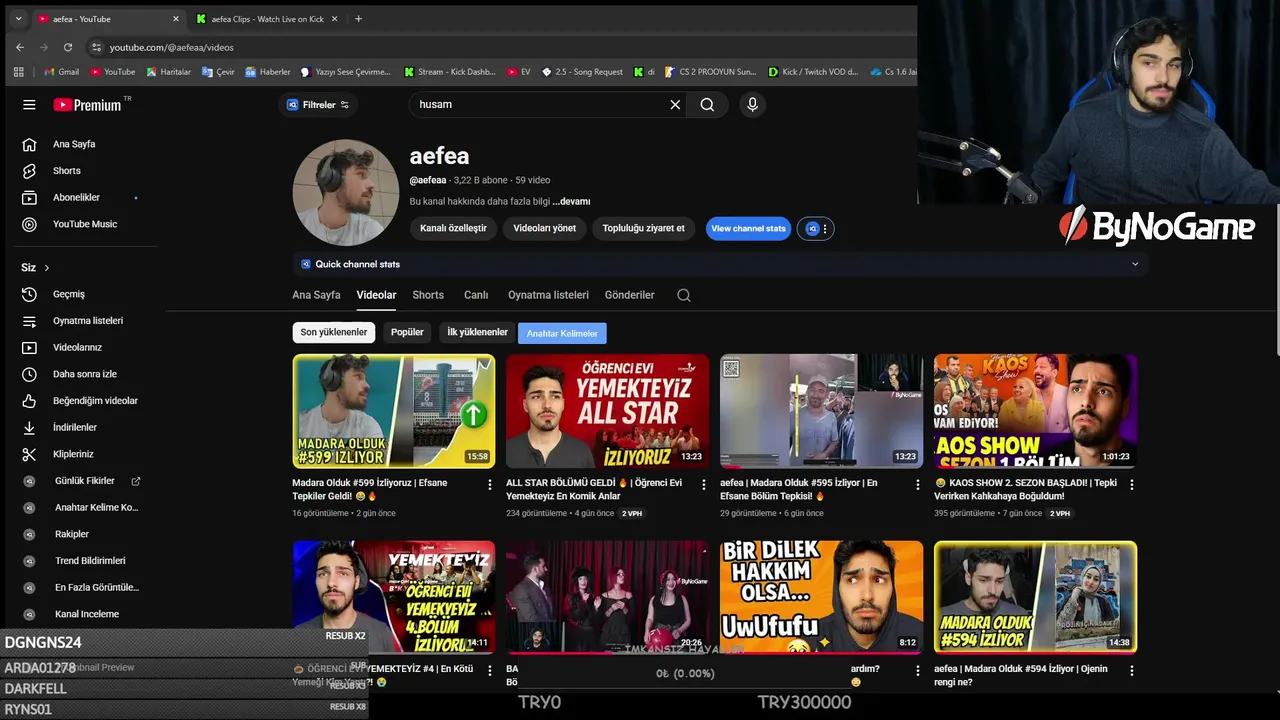Viewport: 1280px width, 720px height.
Task: Open the KAOS SHOW video thumbnail
Action: pos(1035,411)
